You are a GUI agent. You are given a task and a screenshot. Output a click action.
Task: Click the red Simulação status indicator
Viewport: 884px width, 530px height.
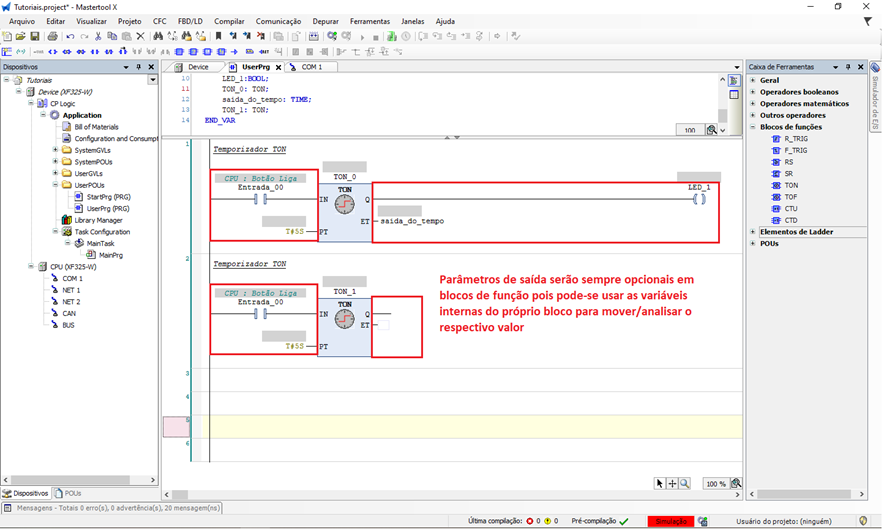pyautogui.click(x=670, y=521)
